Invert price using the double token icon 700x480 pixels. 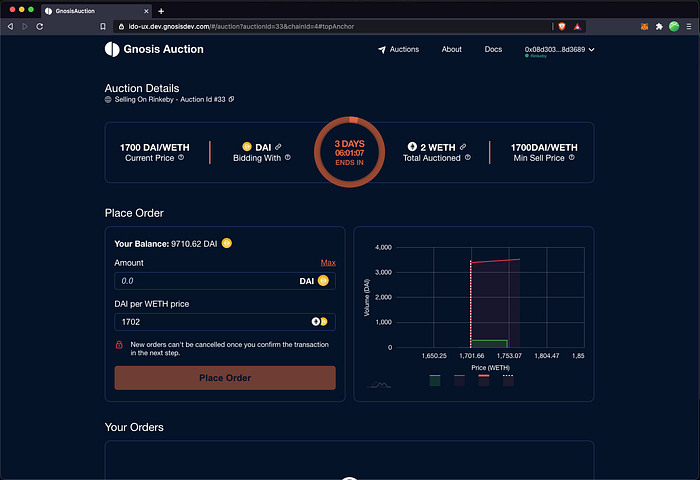(319, 321)
